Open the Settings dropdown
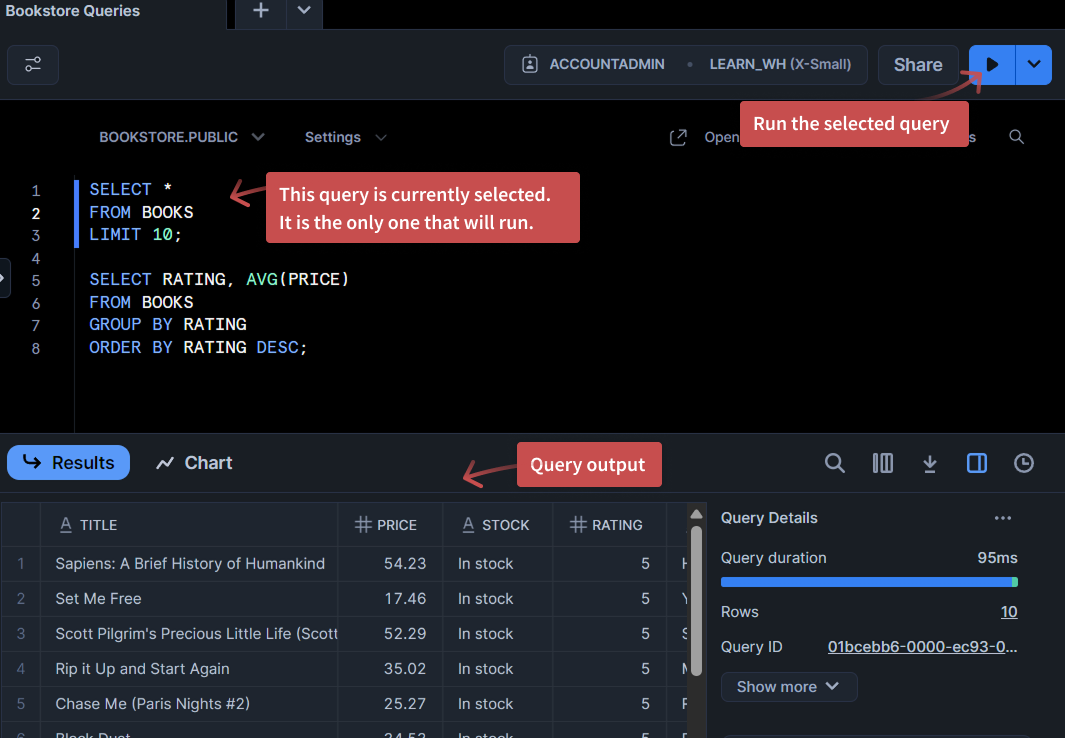 click(346, 137)
